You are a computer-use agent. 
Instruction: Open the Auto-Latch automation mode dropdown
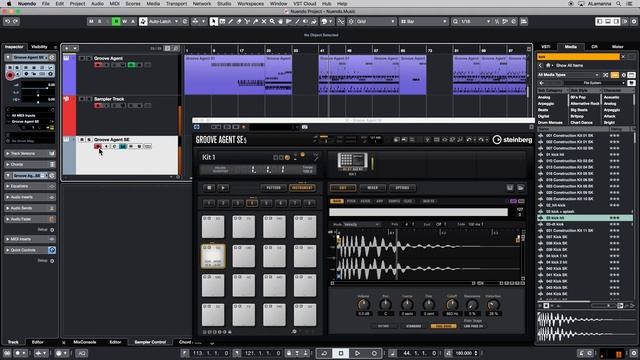coord(163,21)
